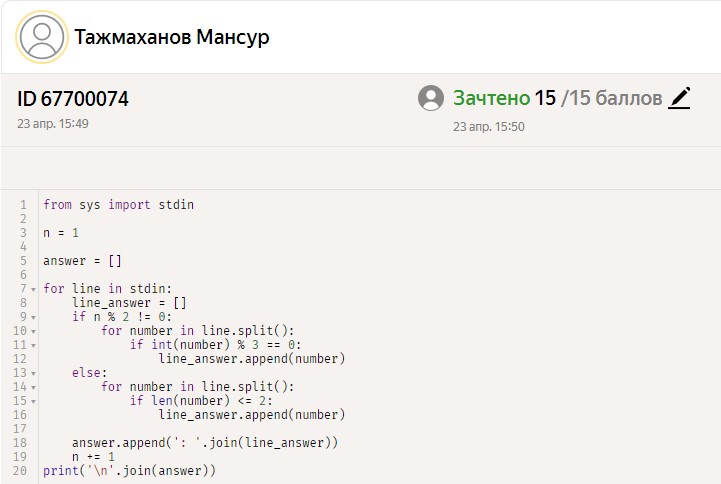Collapse the for loop at line 7
This screenshot has height=484, width=721.
point(34,289)
